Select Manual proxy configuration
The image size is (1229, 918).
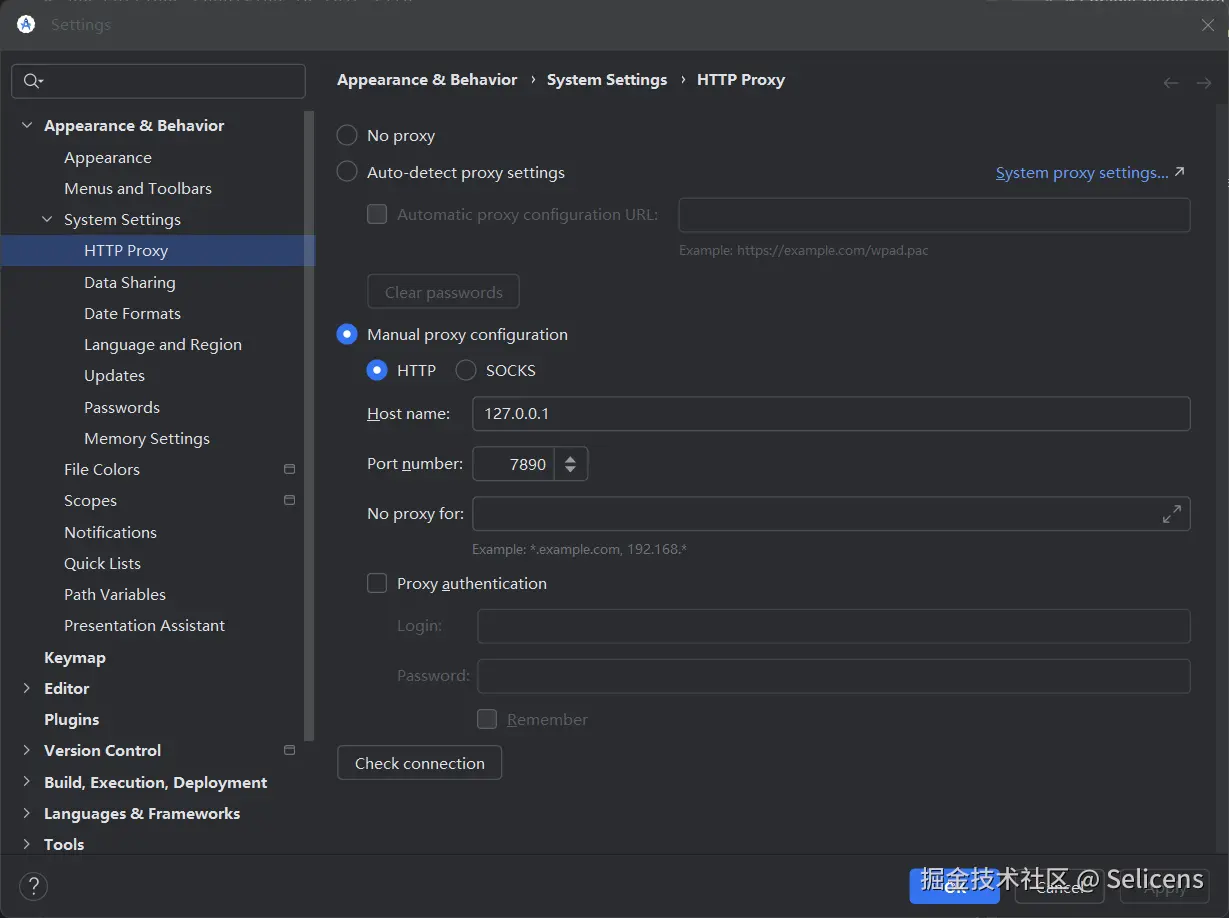pos(347,334)
